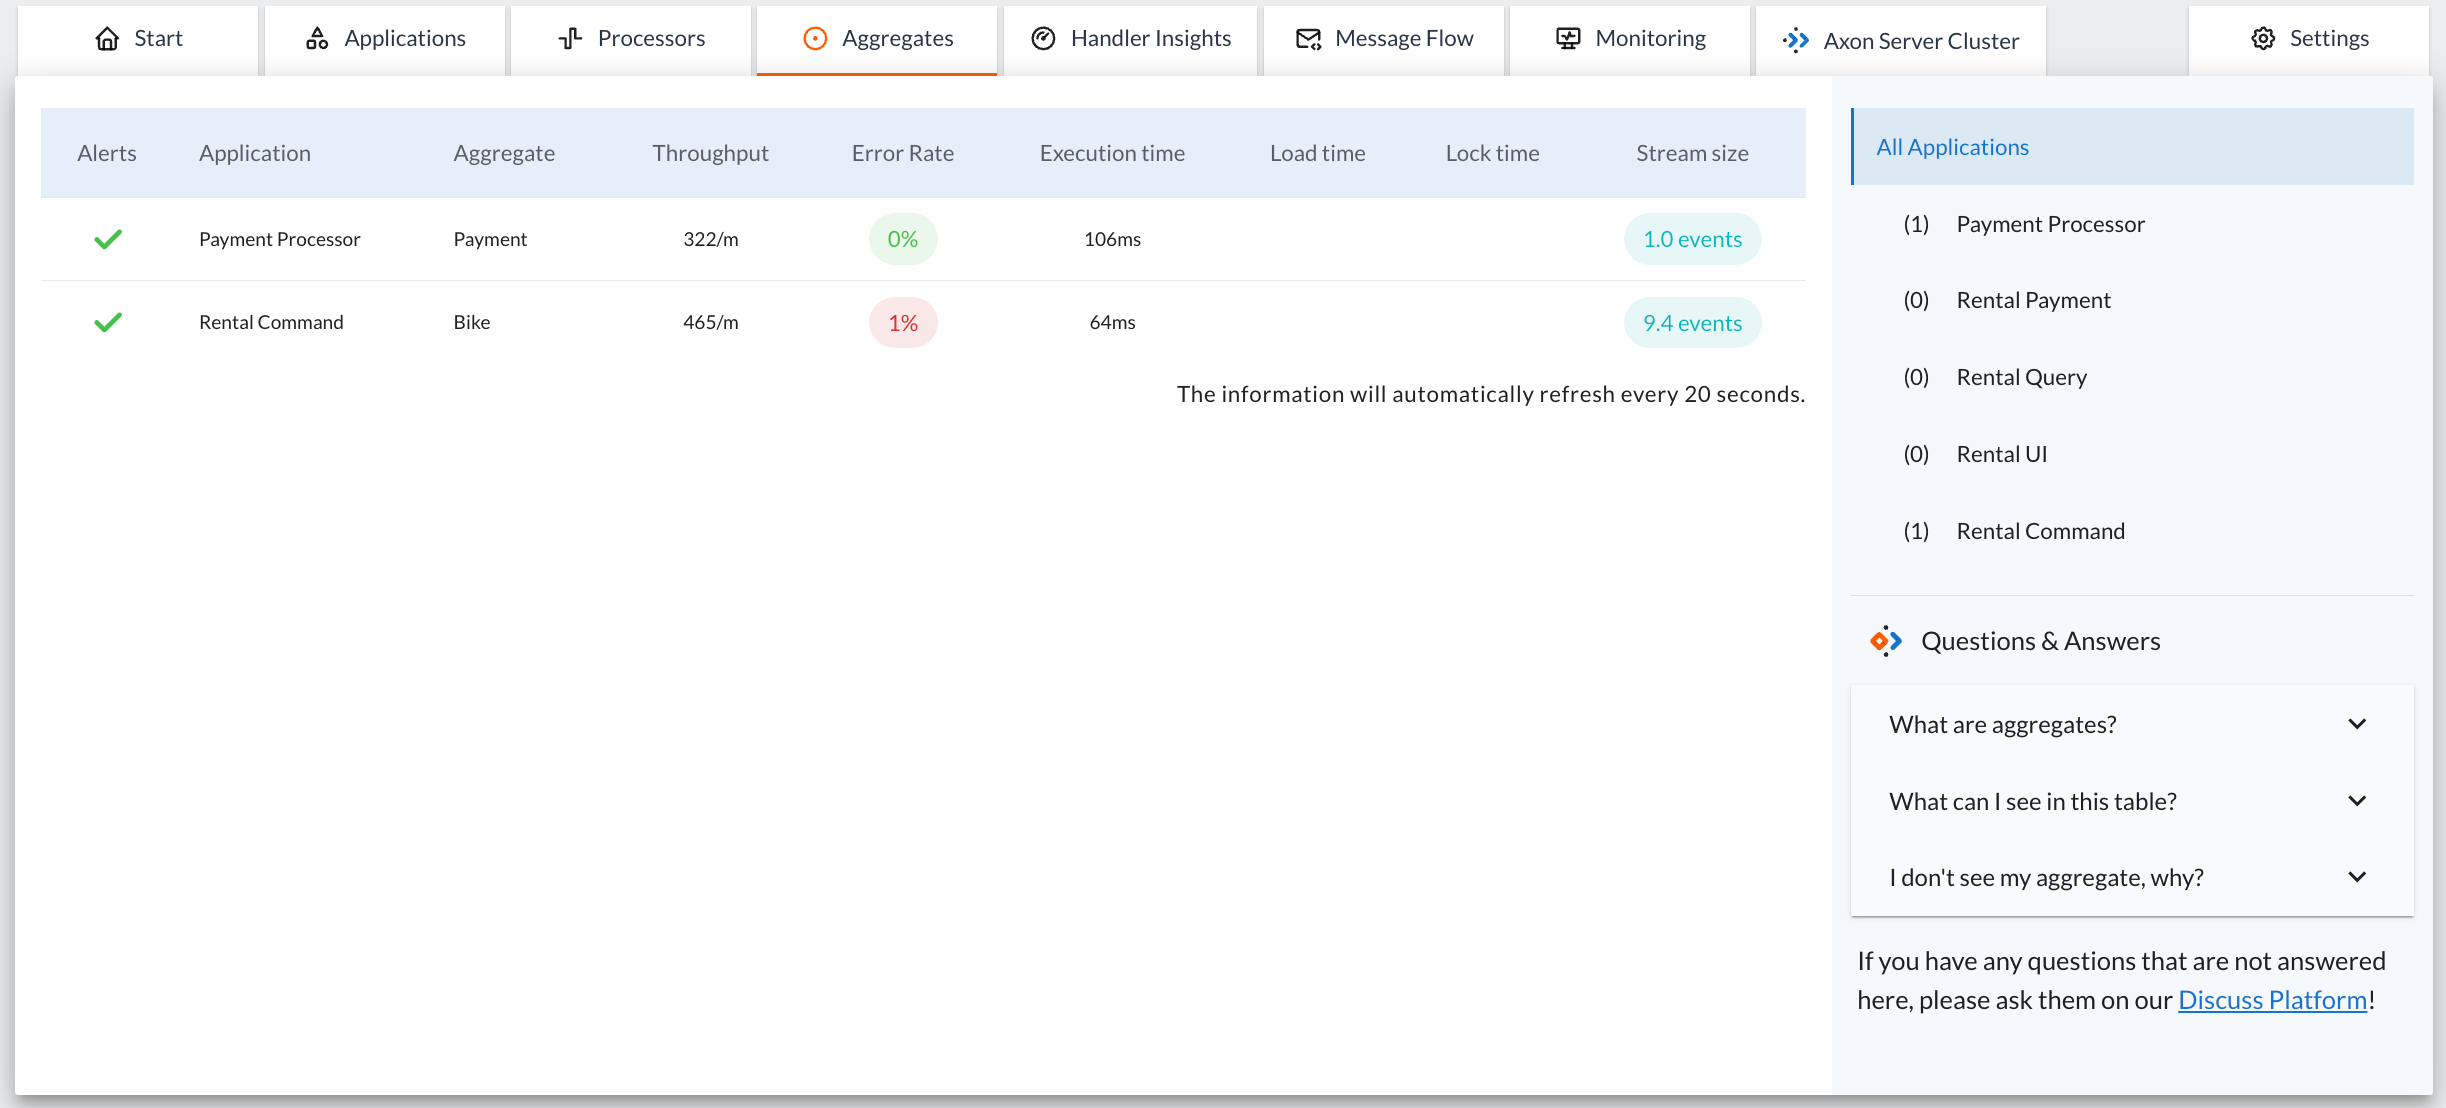Click the green alert checkmark for Payment
Screen dimensions: 2446x1108
pos(108,240)
